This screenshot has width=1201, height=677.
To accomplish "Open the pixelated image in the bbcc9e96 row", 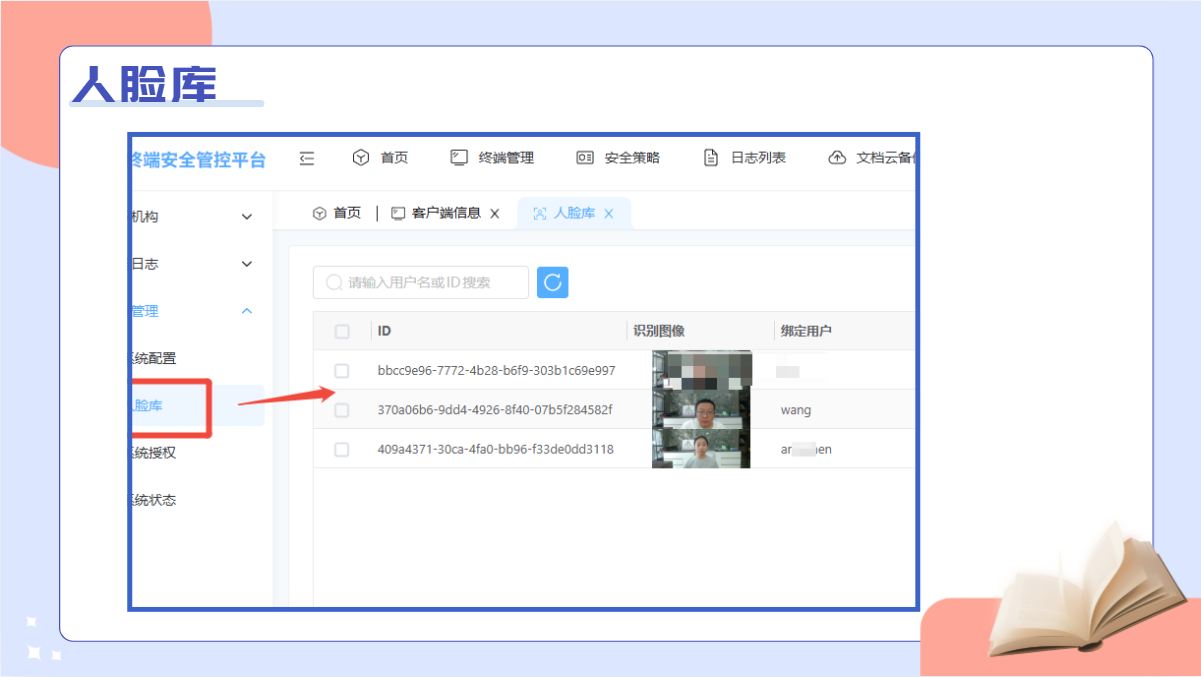I will [701, 370].
